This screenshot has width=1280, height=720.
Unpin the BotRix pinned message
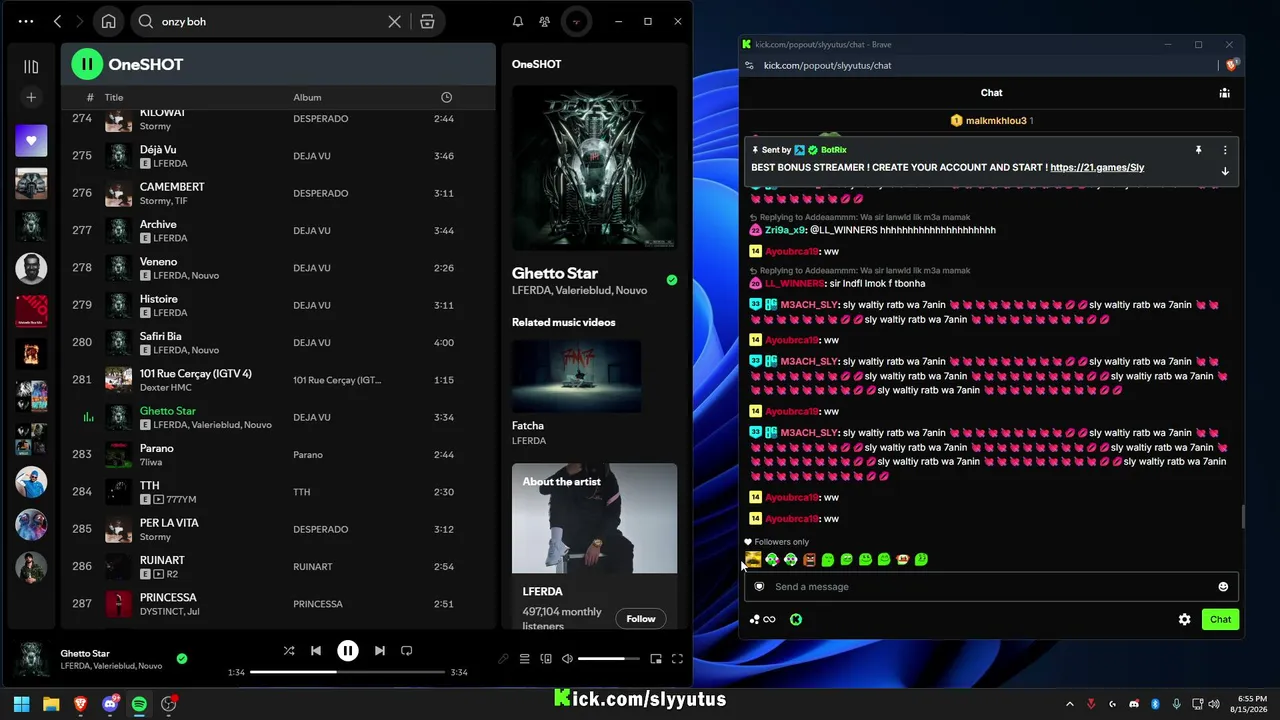click(1198, 150)
